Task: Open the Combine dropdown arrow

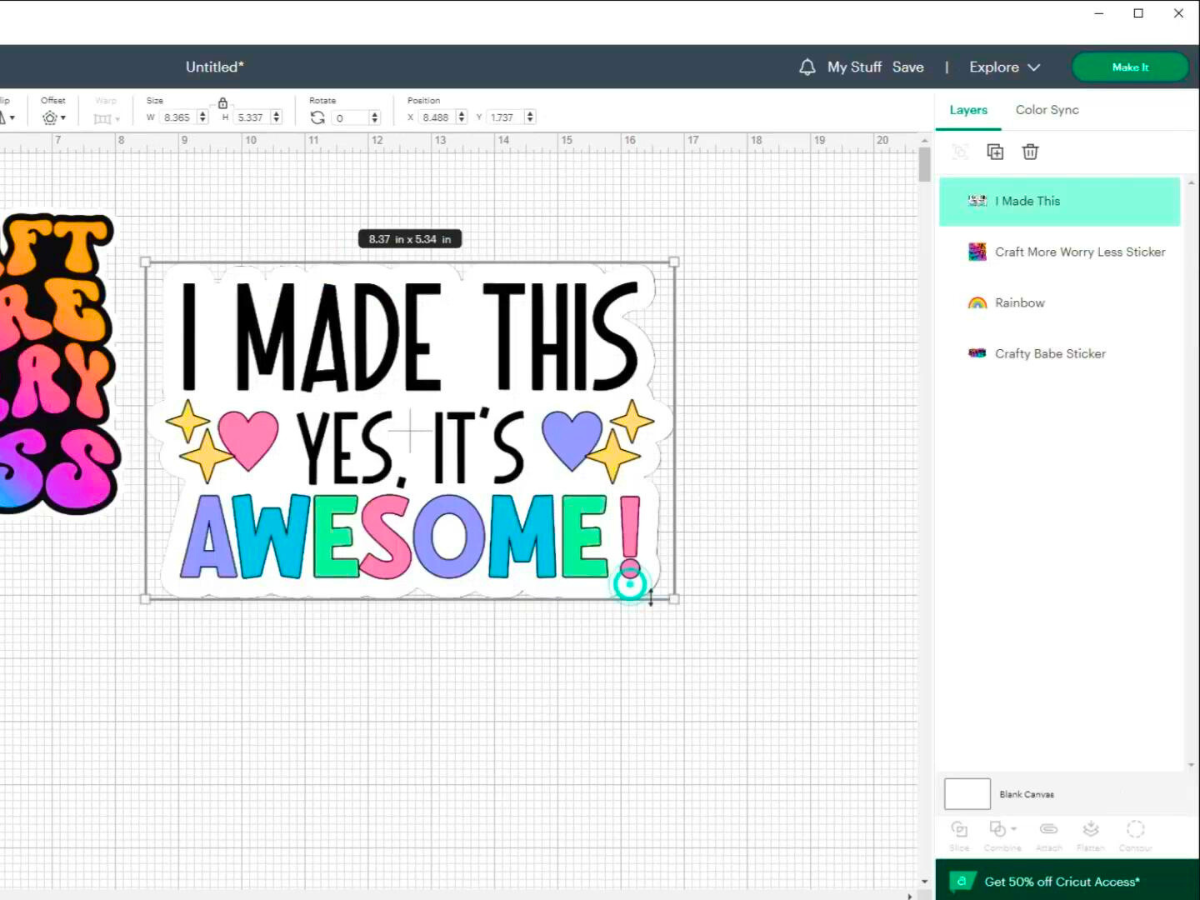Action: (1012, 830)
